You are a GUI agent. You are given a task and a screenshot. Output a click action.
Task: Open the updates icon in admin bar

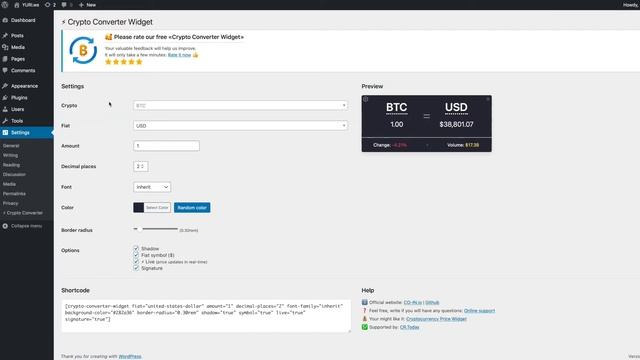coord(47,5)
